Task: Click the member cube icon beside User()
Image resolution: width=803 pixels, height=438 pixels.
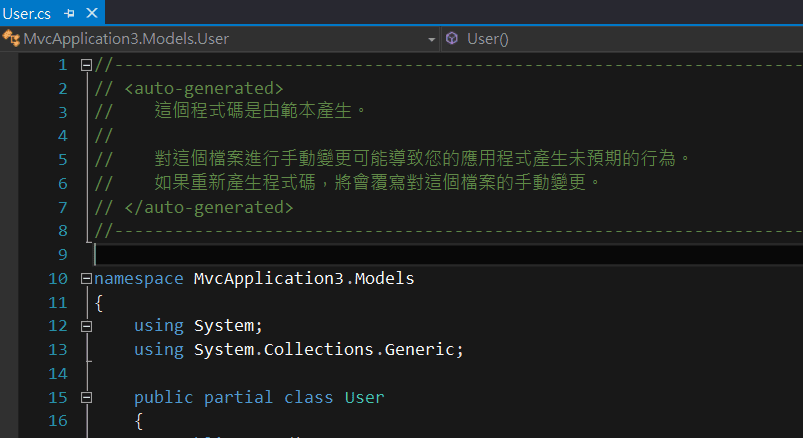Action: coord(452,39)
